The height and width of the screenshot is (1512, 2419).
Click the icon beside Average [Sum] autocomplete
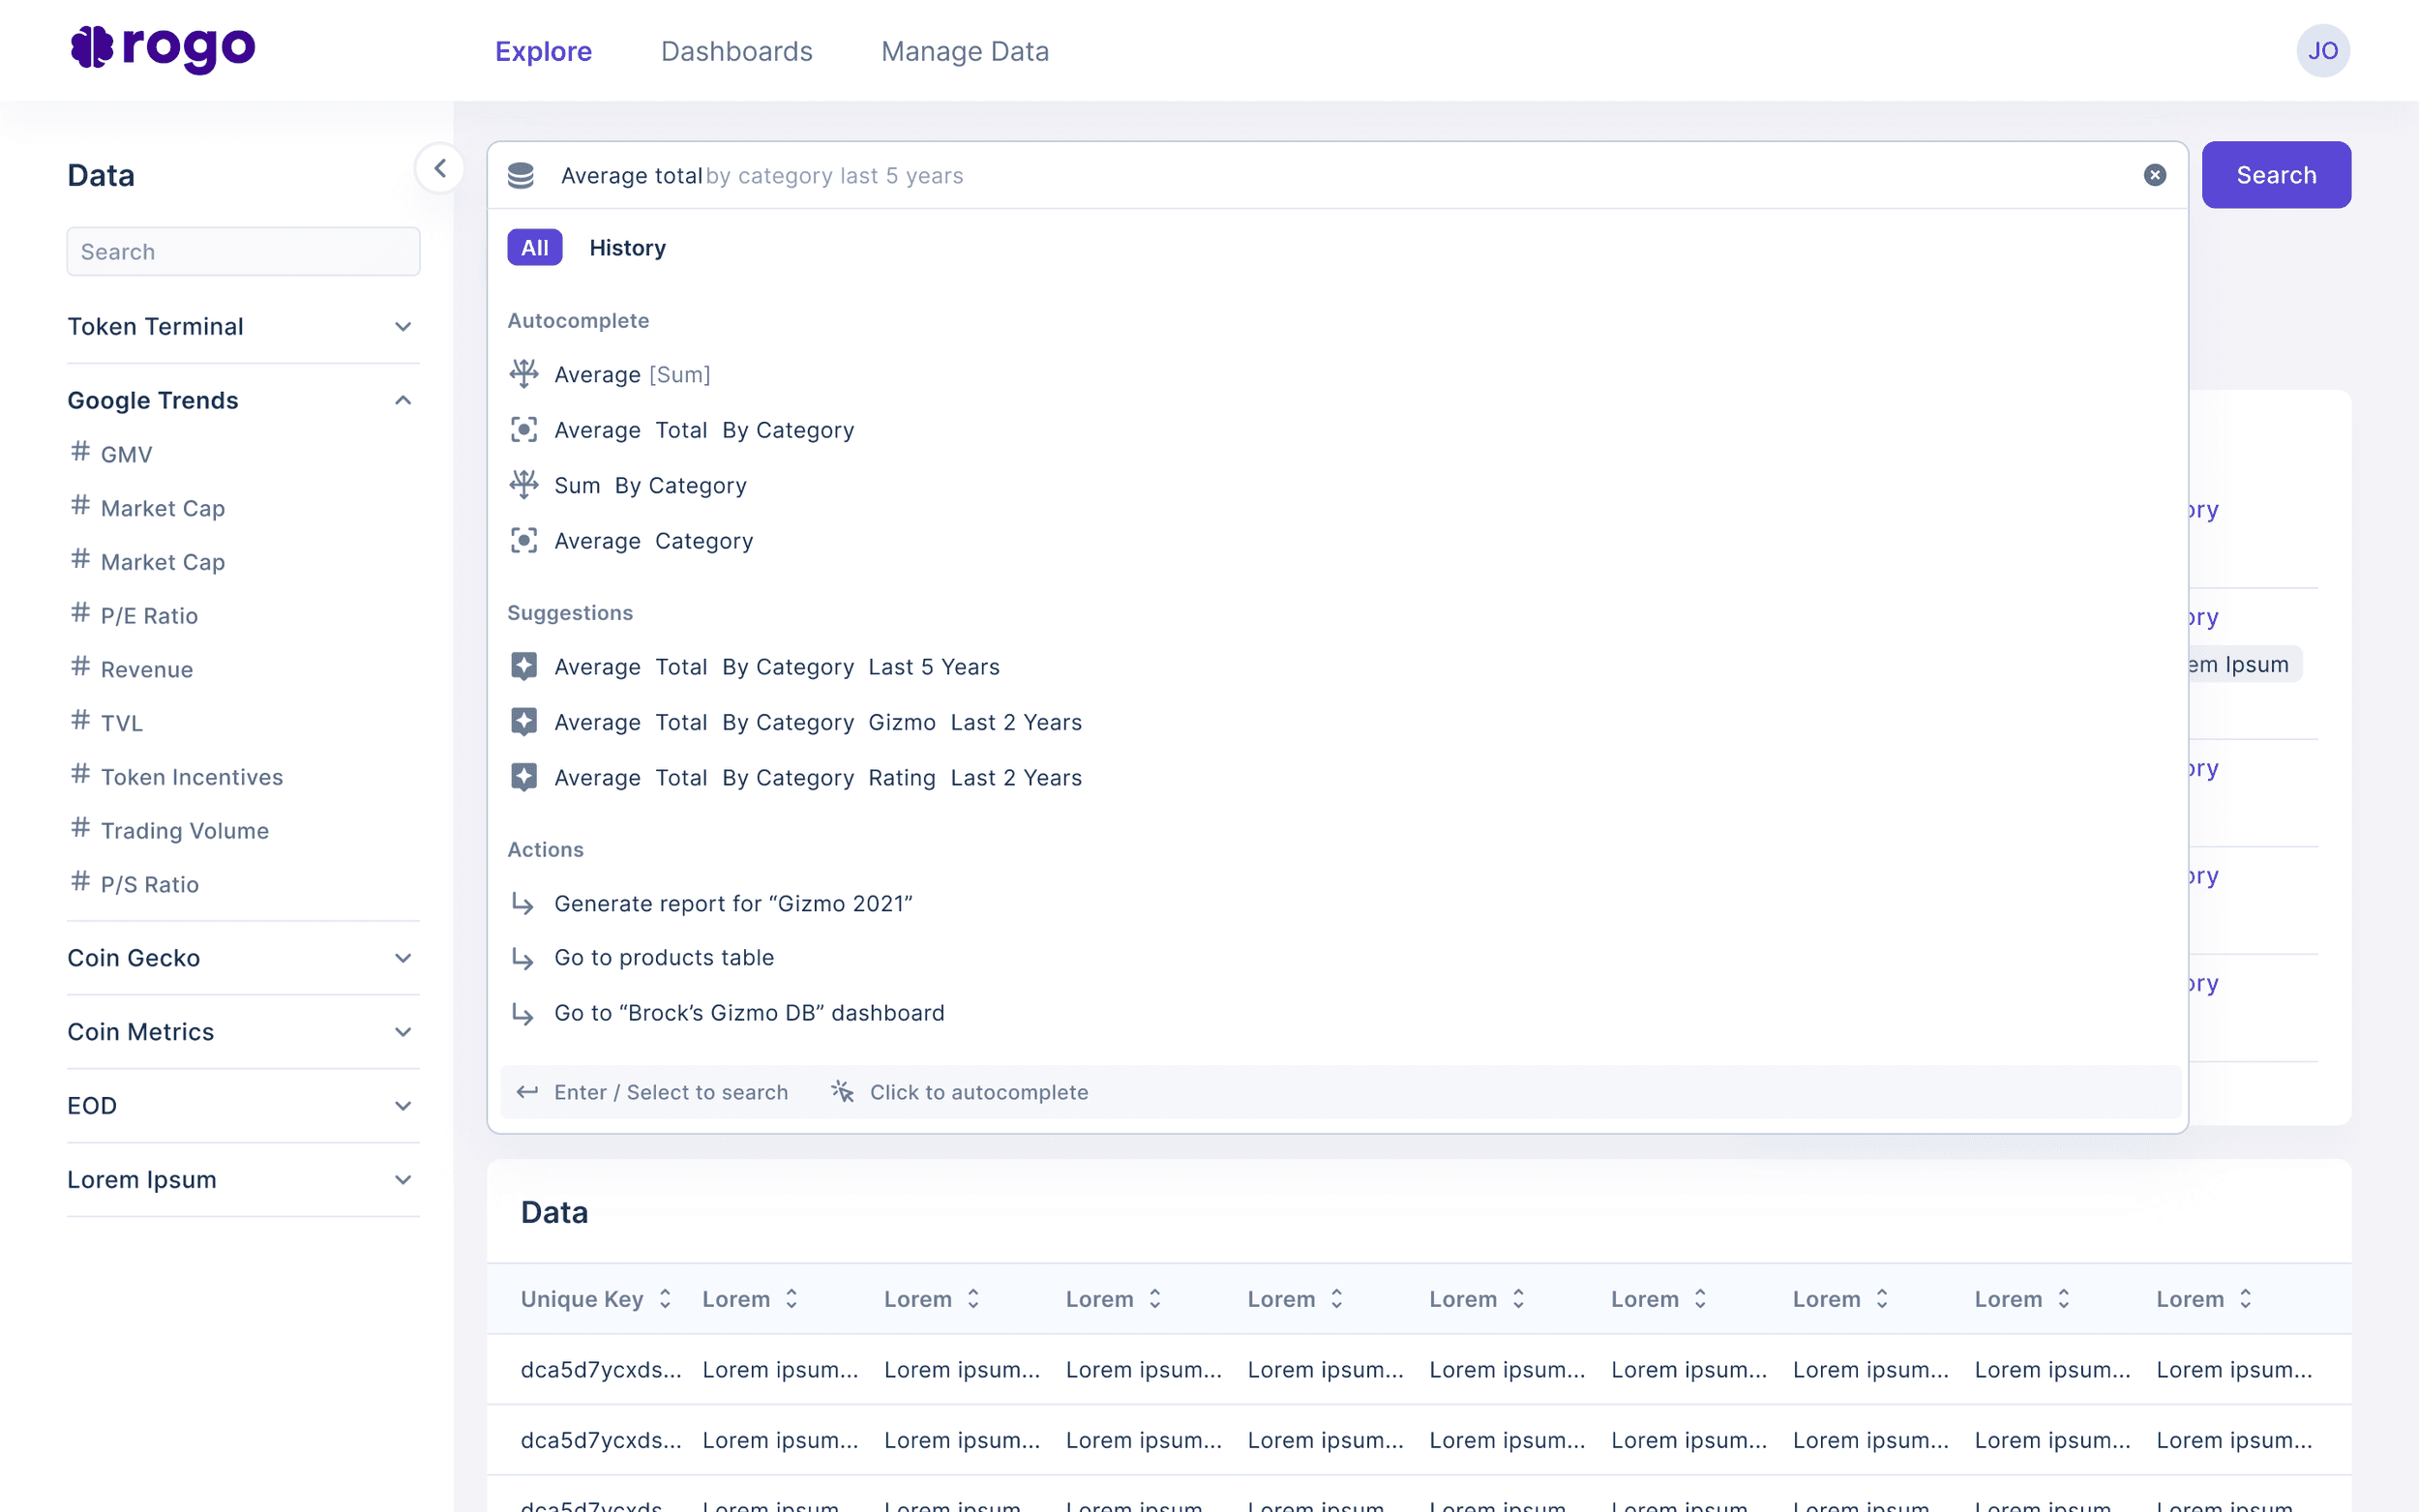pyautogui.click(x=524, y=374)
